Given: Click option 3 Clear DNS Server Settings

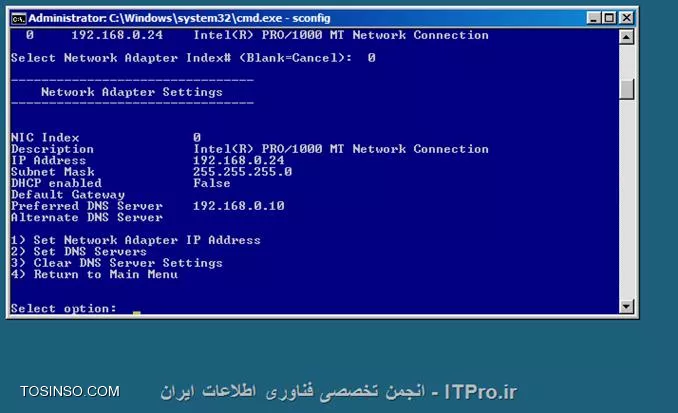Looking at the screenshot, I should (117, 263).
